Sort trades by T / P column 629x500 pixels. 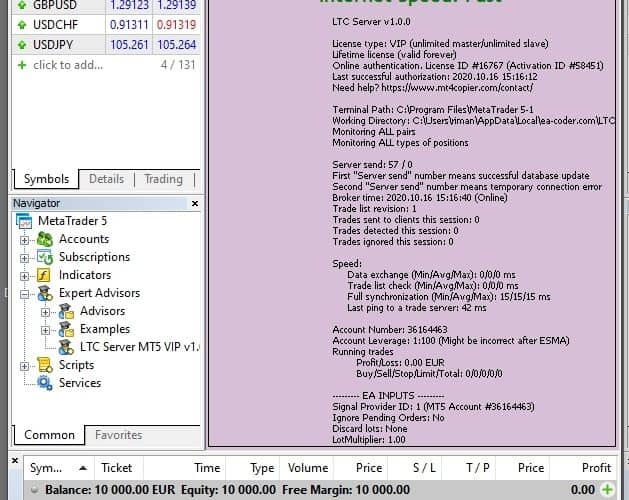[469, 468]
